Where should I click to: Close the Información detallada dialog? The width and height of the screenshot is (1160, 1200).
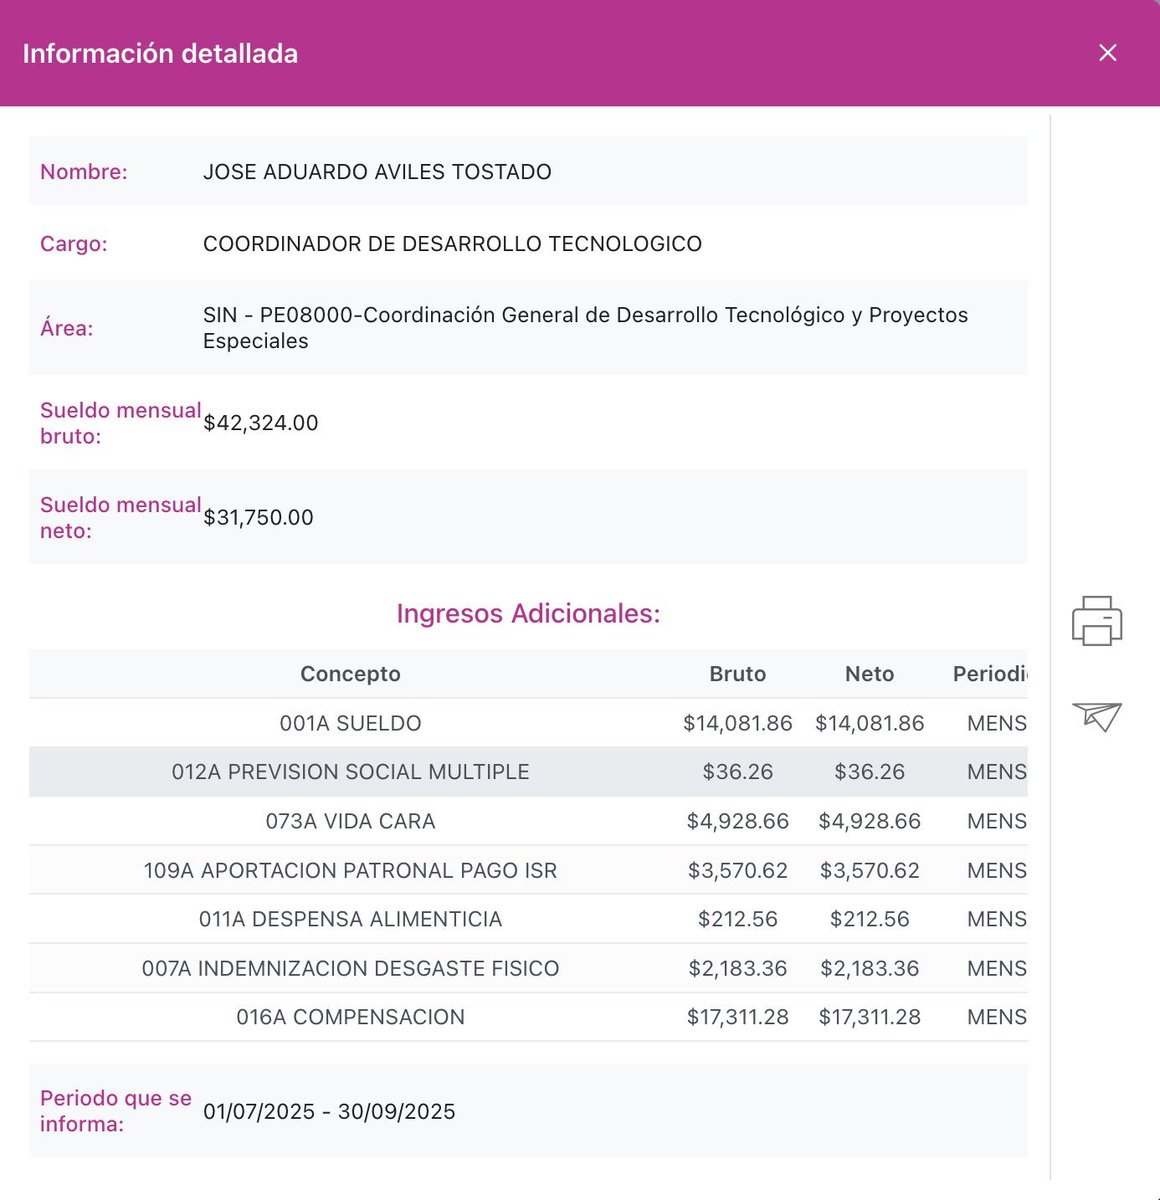pos(1107,53)
